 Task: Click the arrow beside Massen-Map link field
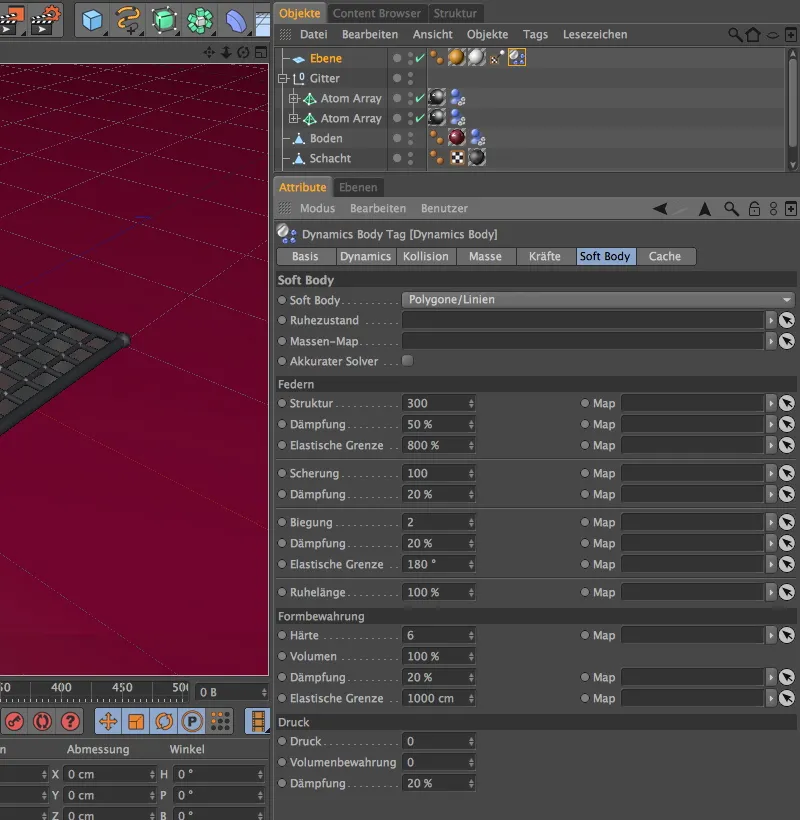tap(771, 341)
